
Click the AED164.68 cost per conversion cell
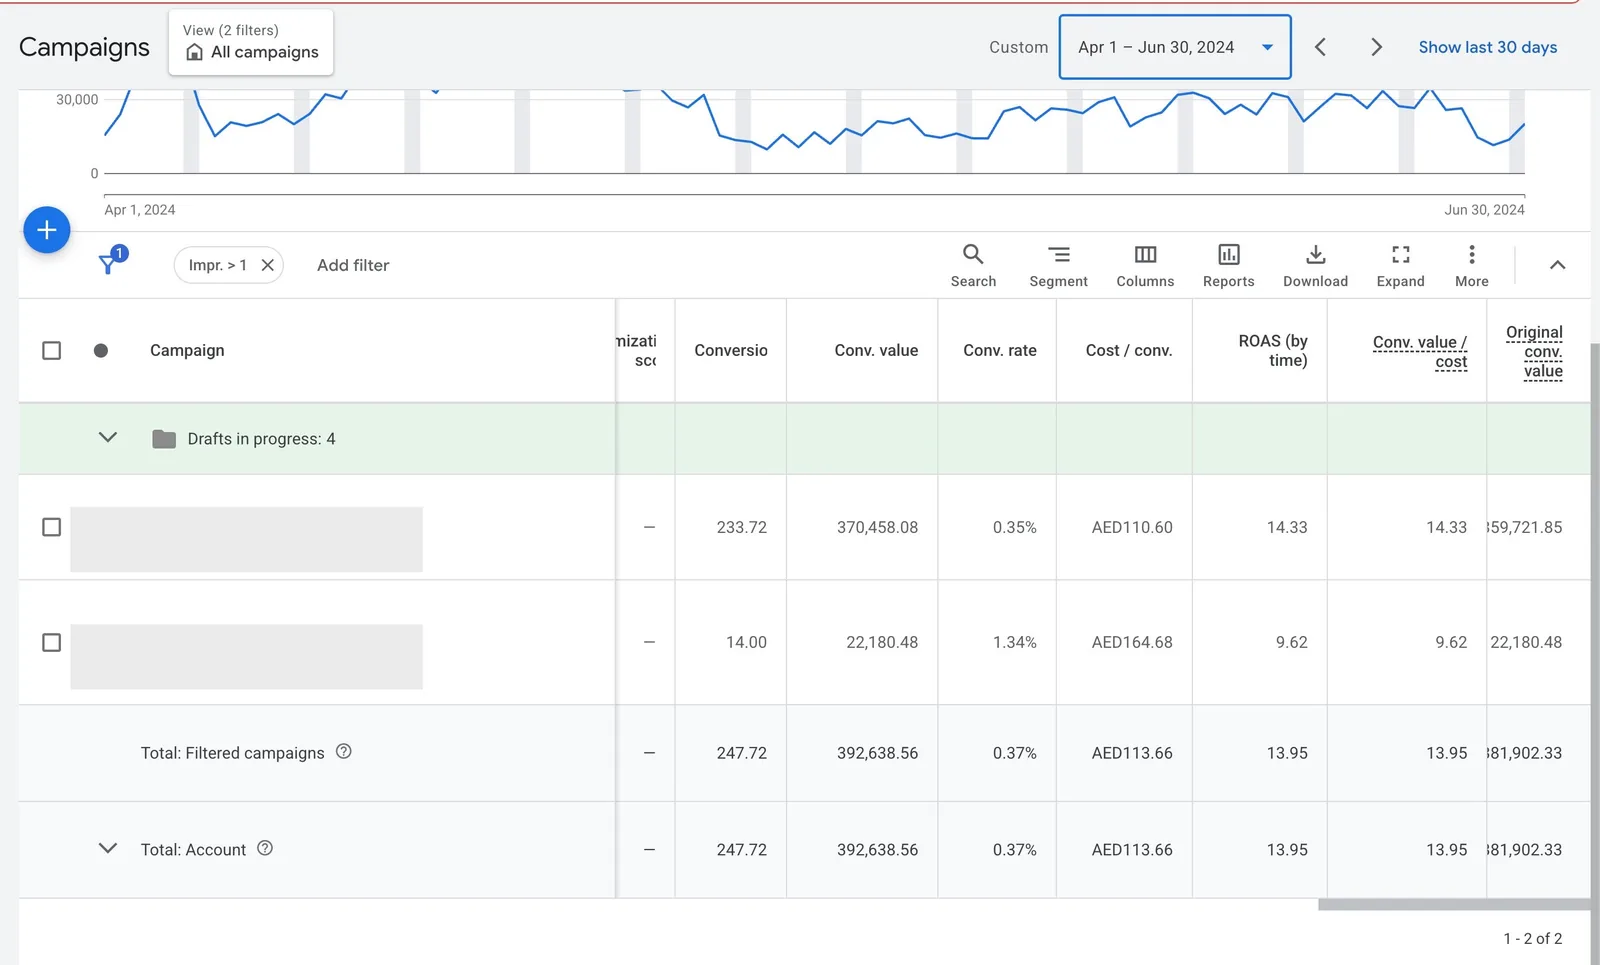coord(1131,642)
